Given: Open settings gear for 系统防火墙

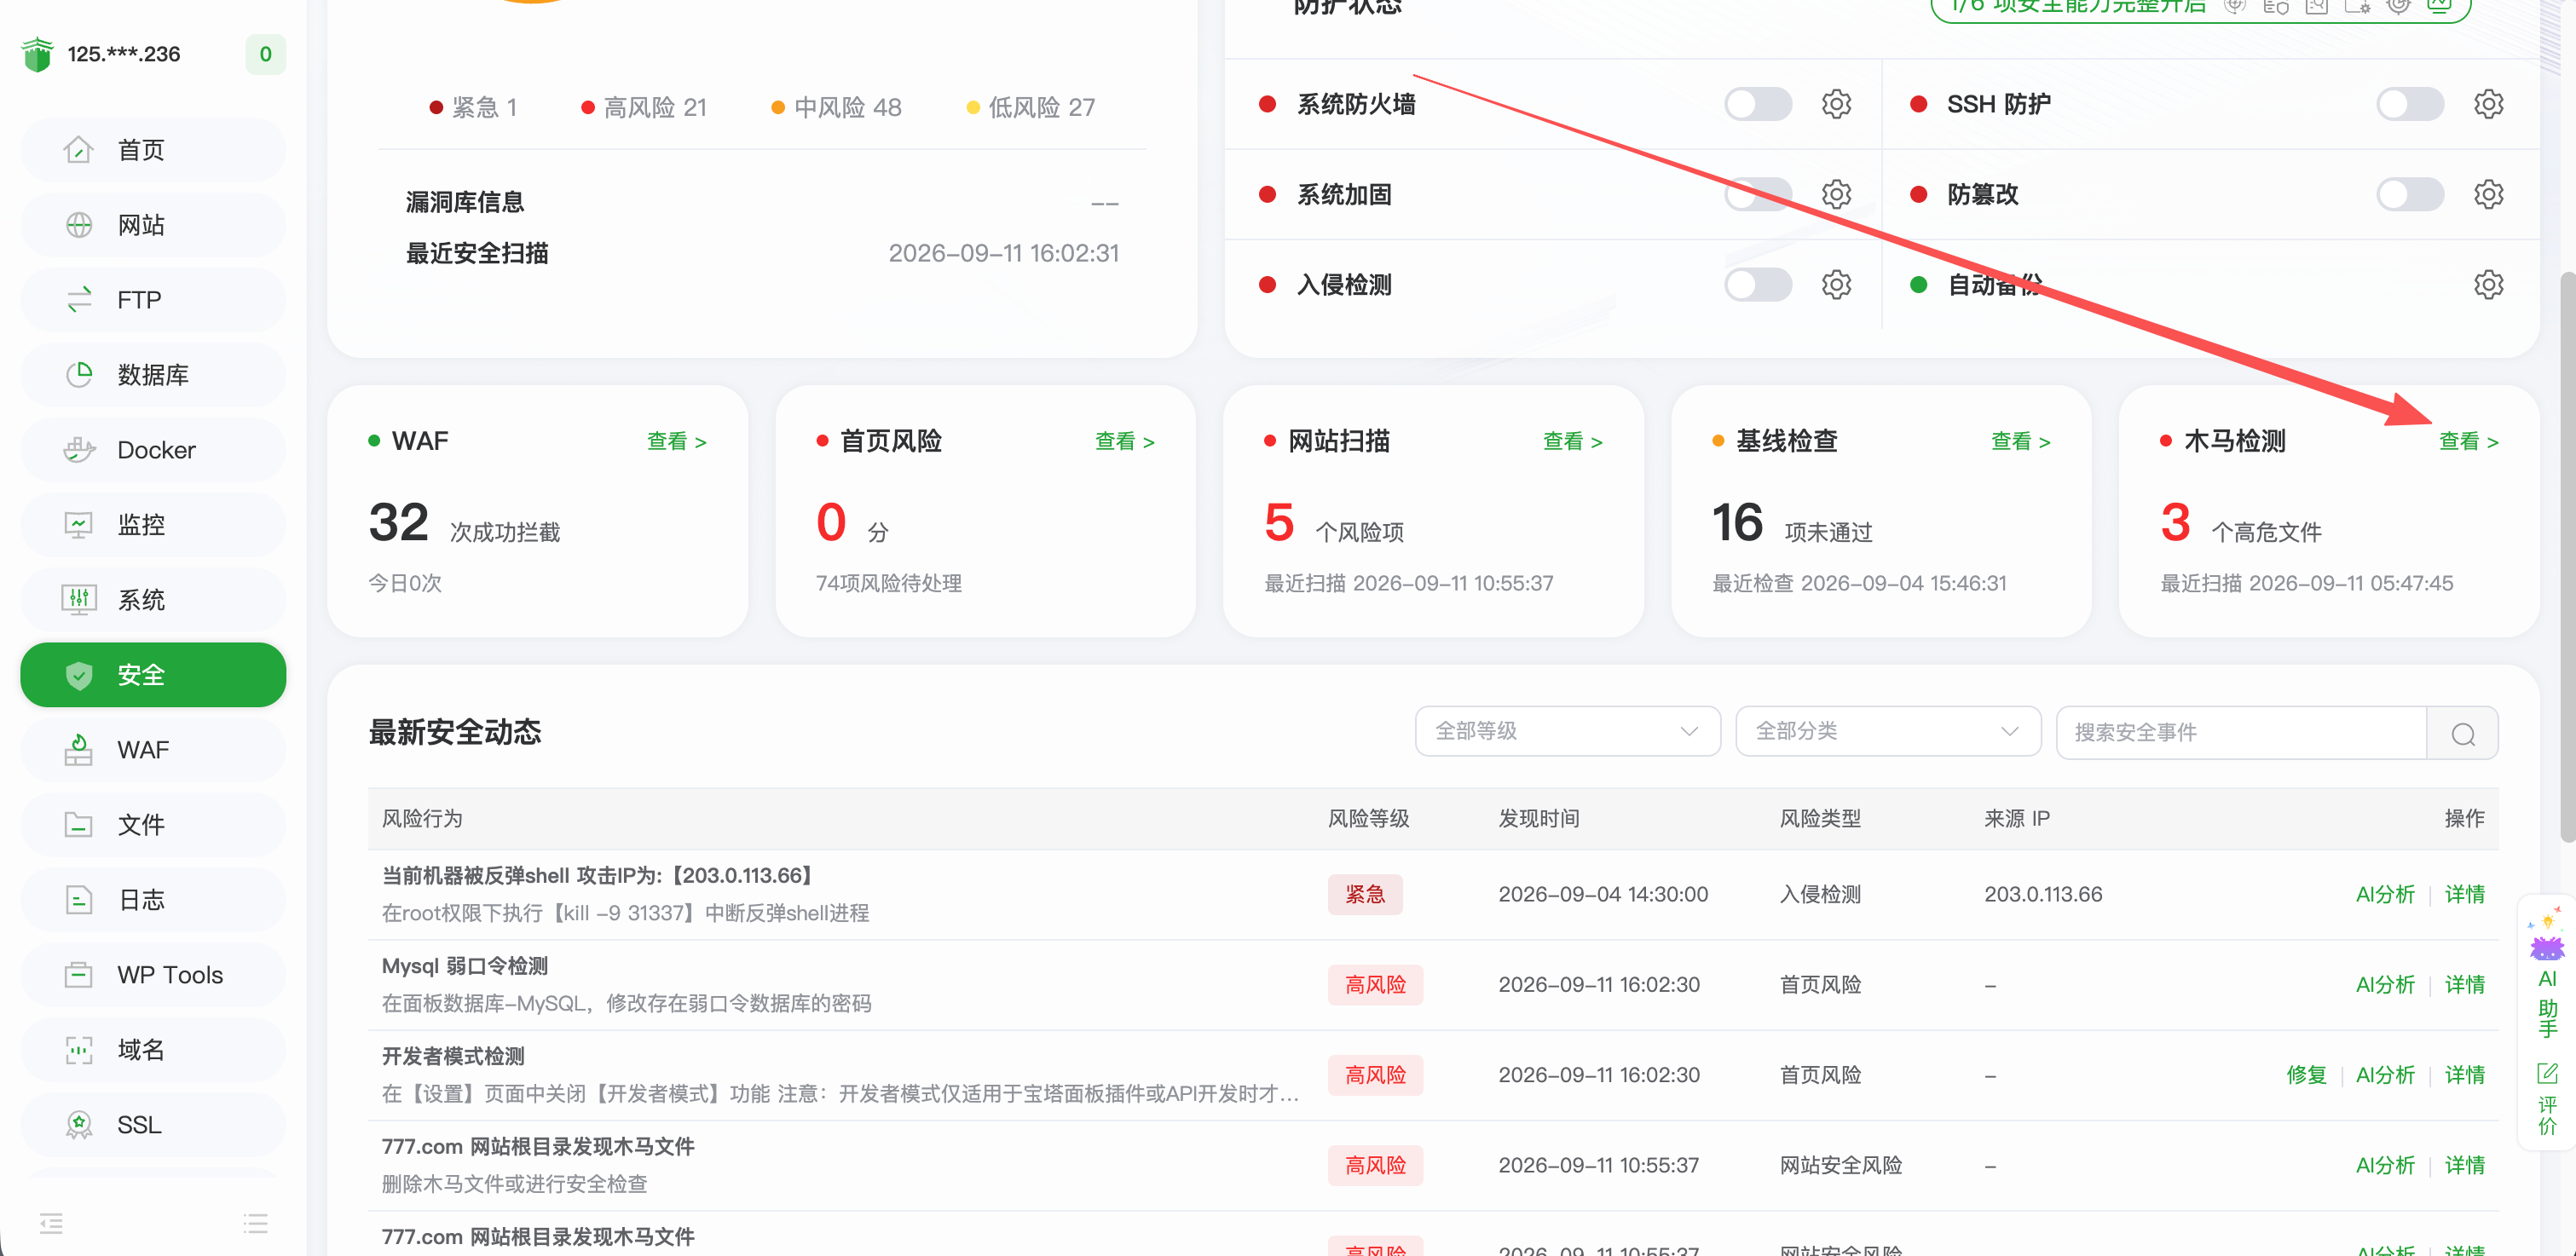Looking at the screenshot, I should [1836, 104].
